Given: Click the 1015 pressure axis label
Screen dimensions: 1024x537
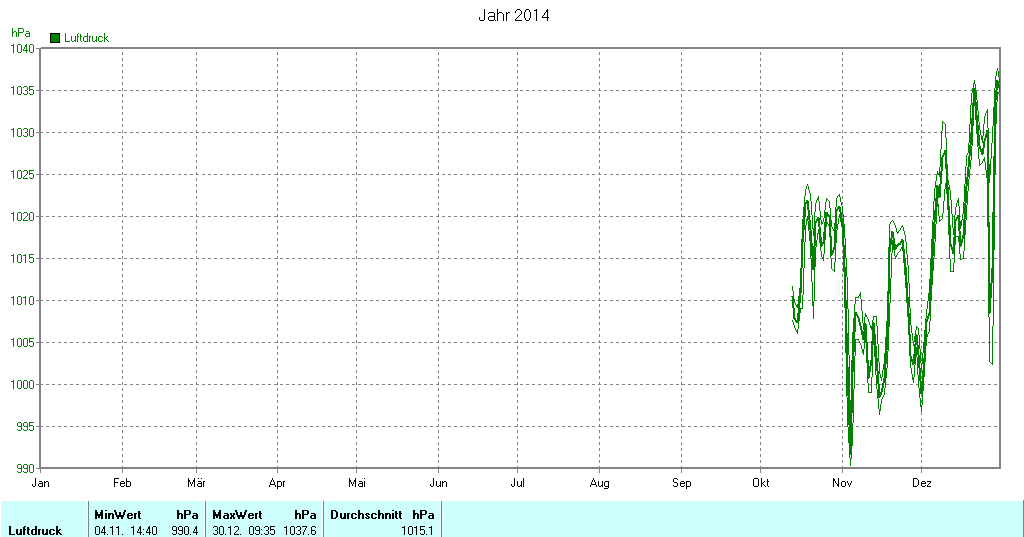Looking at the screenshot, I should point(22,258).
